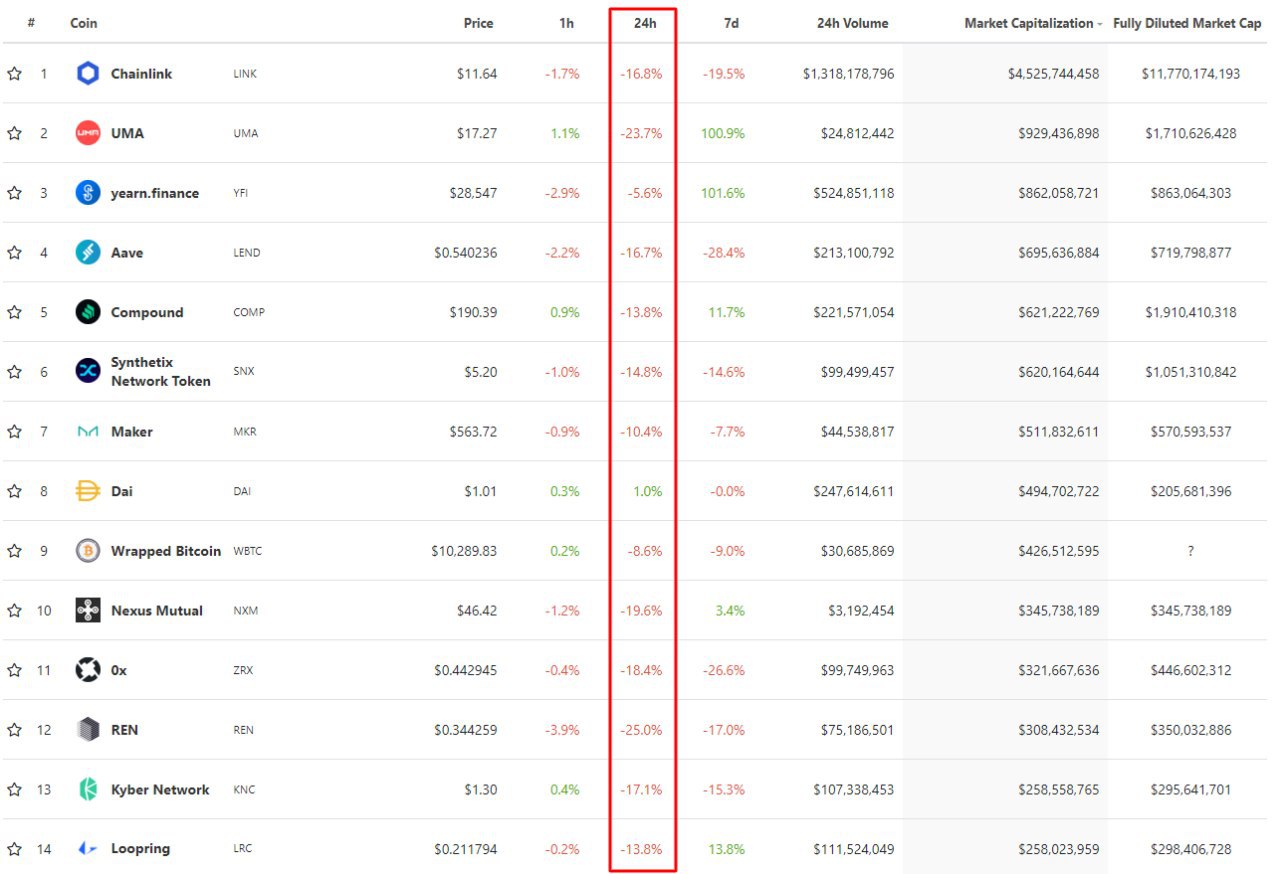This screenshot has width=1280, height=874.
Task: Click the Nexus Mutual logo icon
Action: (88, 610)
